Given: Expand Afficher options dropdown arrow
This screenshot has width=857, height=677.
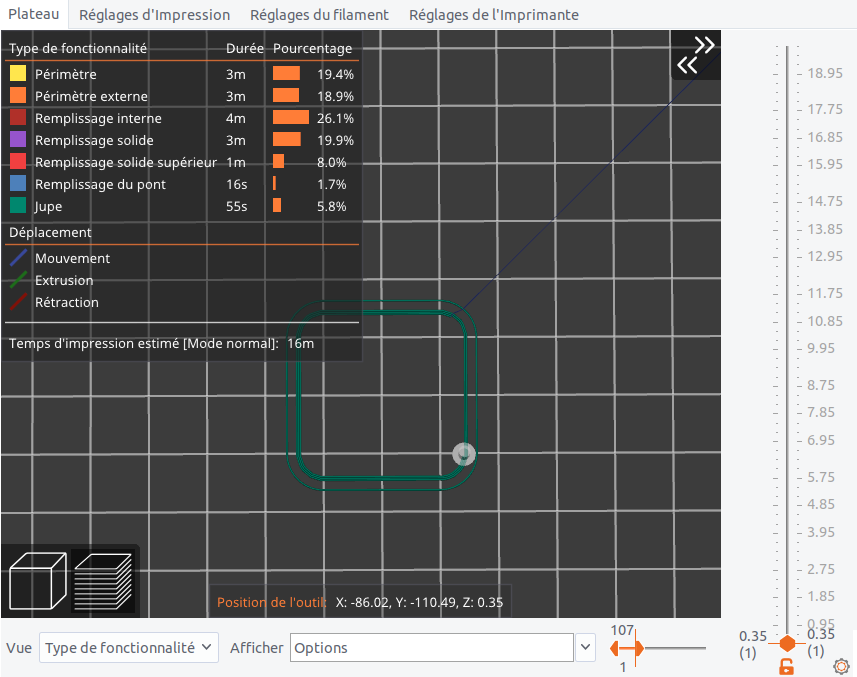Looking at the screenshot, I should 585,647.
